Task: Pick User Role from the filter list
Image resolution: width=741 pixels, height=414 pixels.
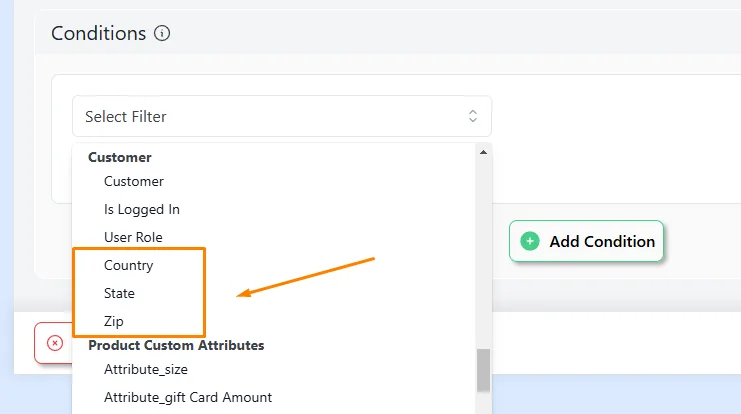Action: point(133,237)
